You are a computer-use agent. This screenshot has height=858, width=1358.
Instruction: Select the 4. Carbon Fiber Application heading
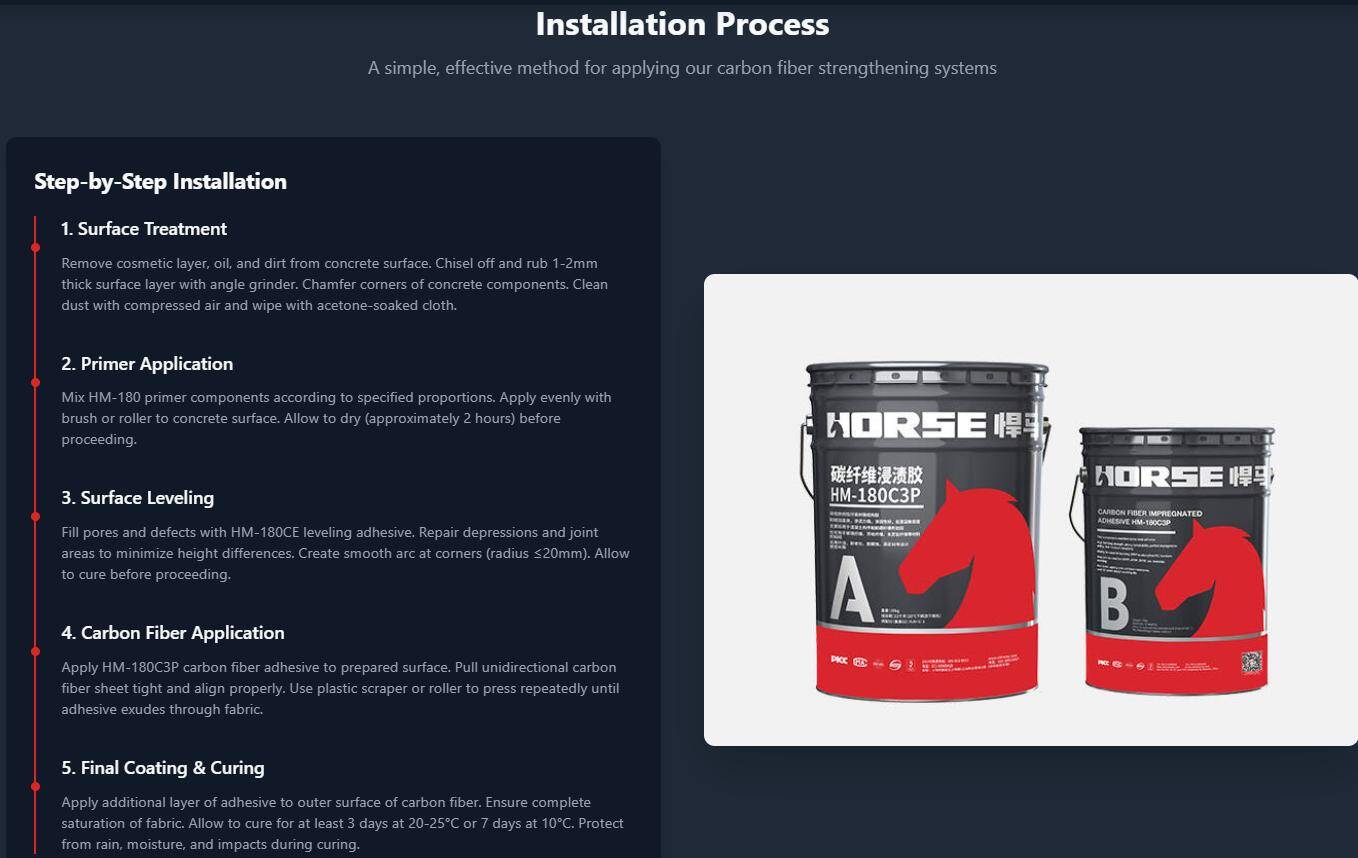173,633
